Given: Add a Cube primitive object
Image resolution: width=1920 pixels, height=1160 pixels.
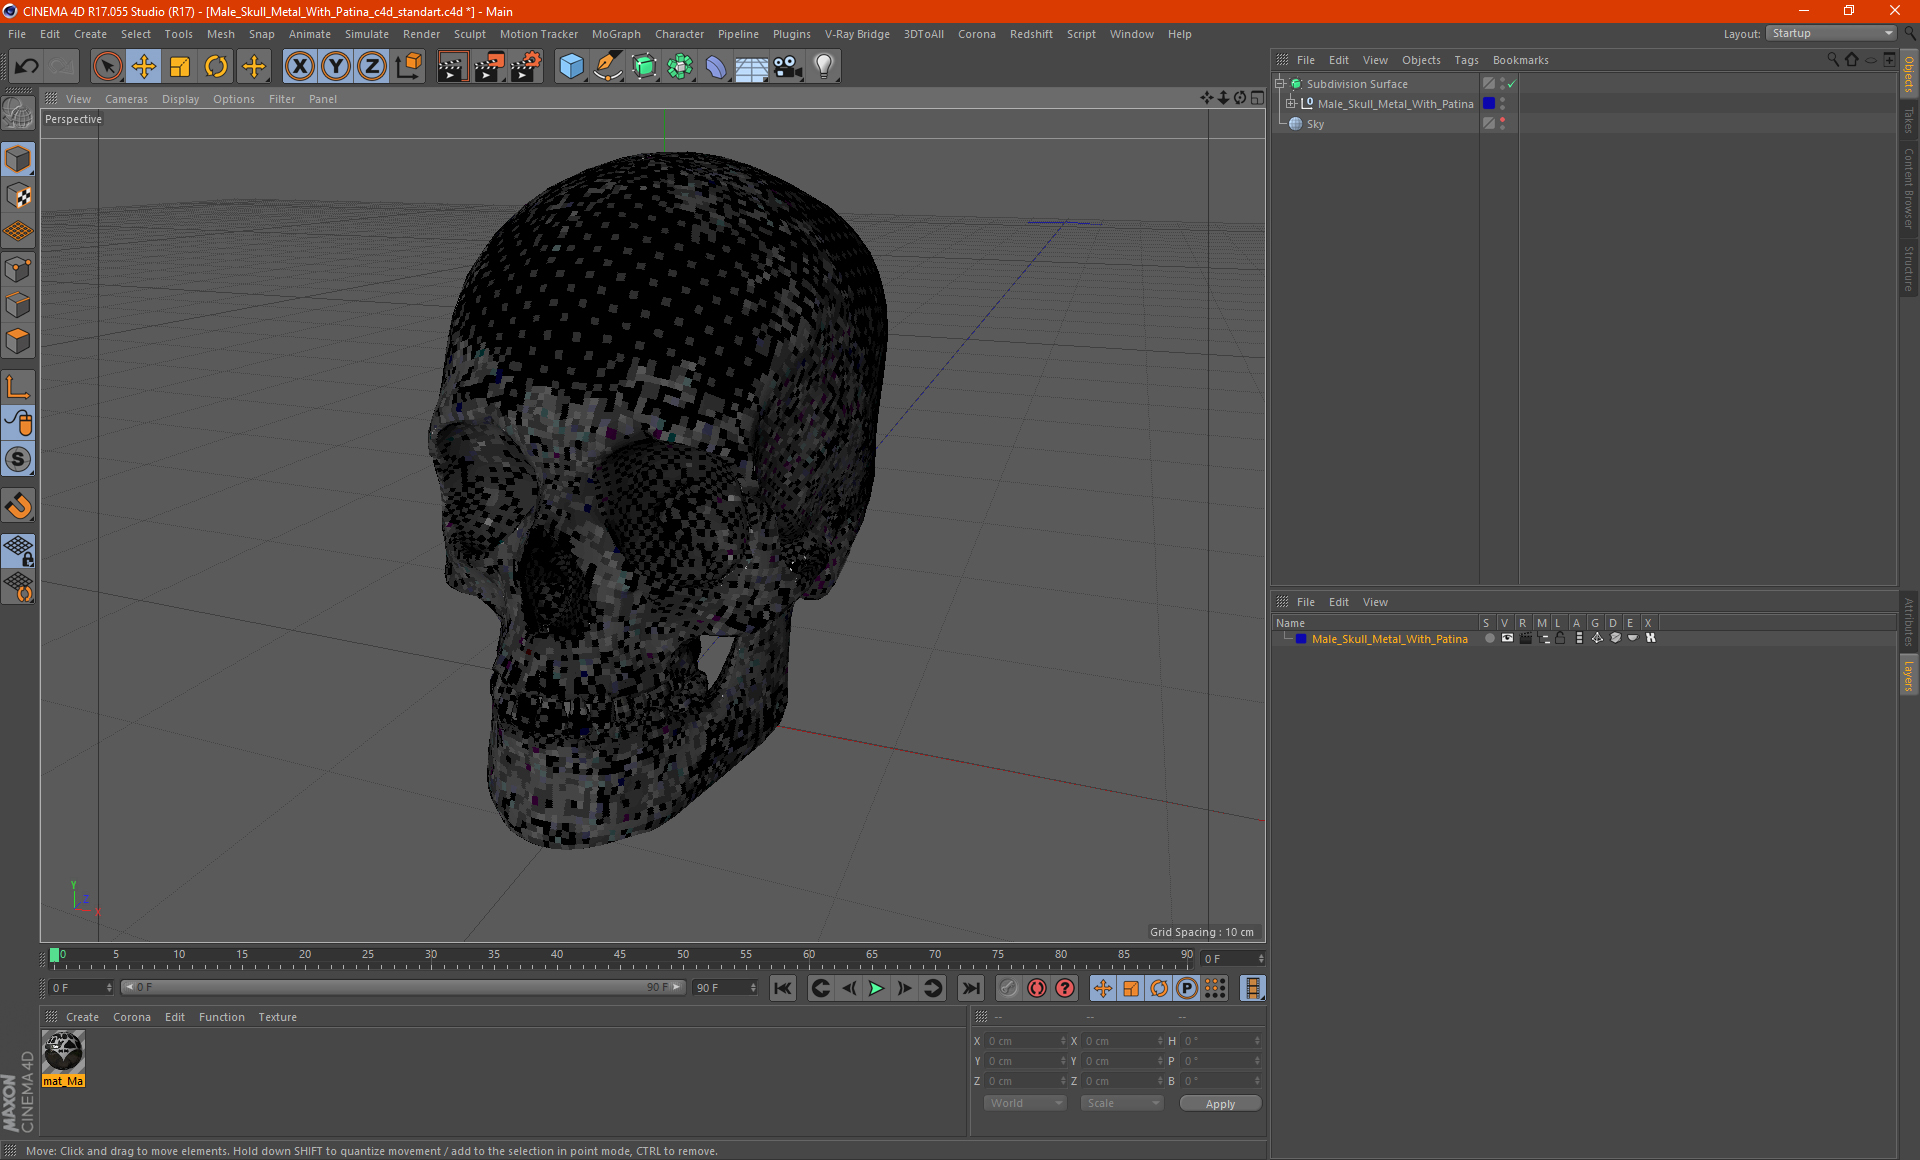Looking at the screenshot, I should (571, 67).
